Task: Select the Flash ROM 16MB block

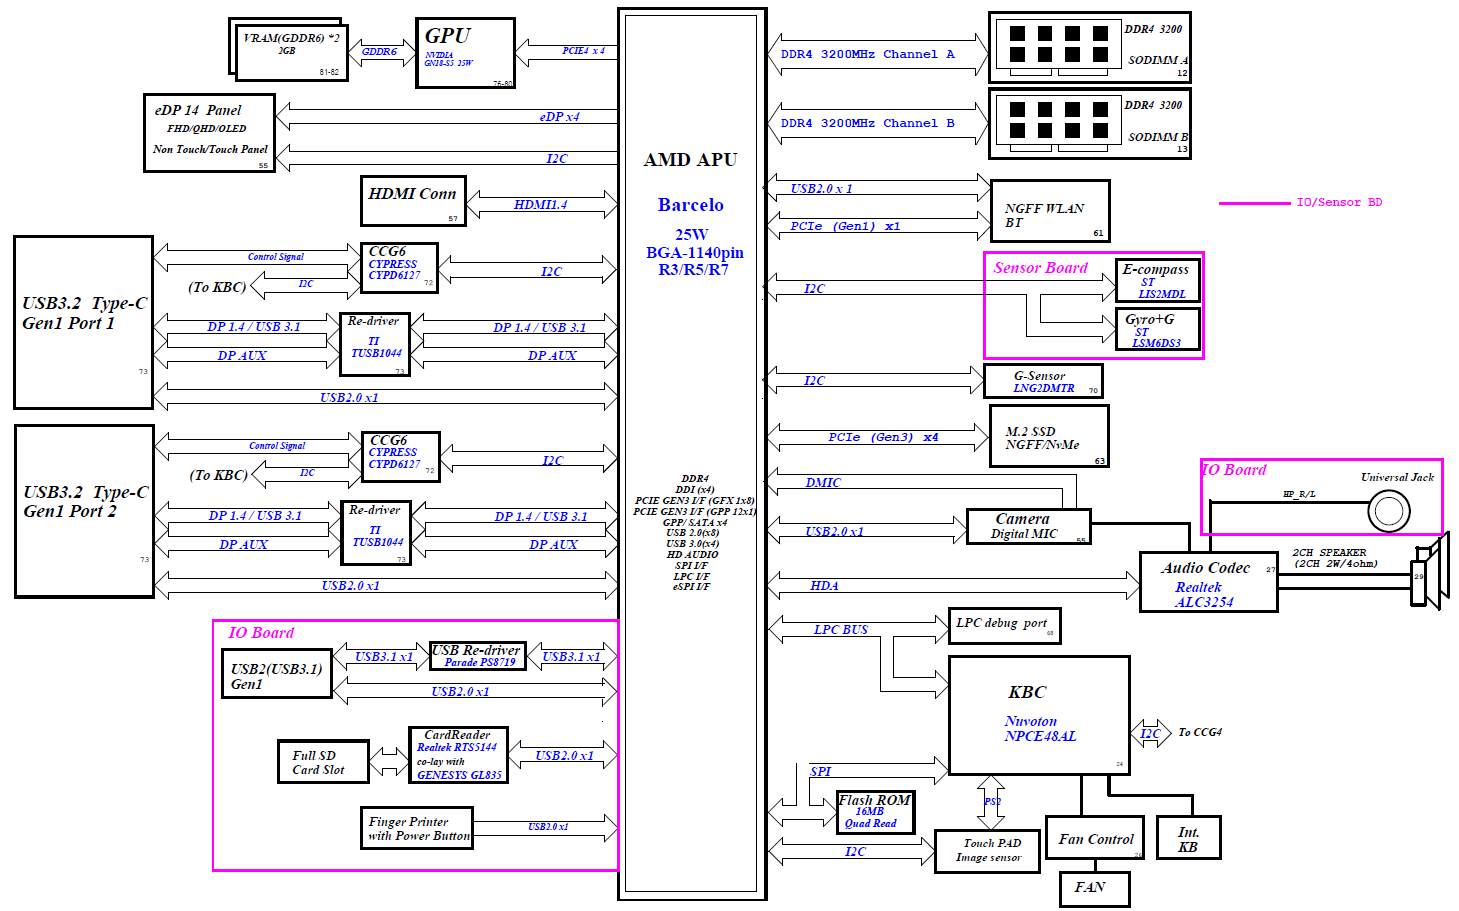Action: click(875, 812)
